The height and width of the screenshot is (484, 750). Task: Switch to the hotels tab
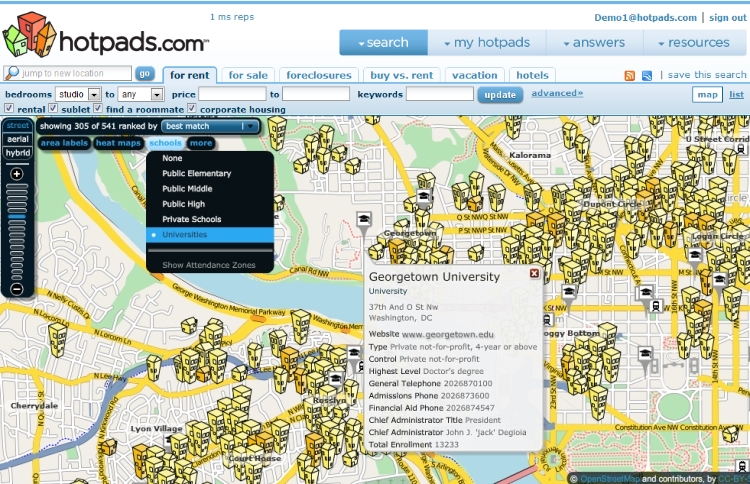(532, 75)
